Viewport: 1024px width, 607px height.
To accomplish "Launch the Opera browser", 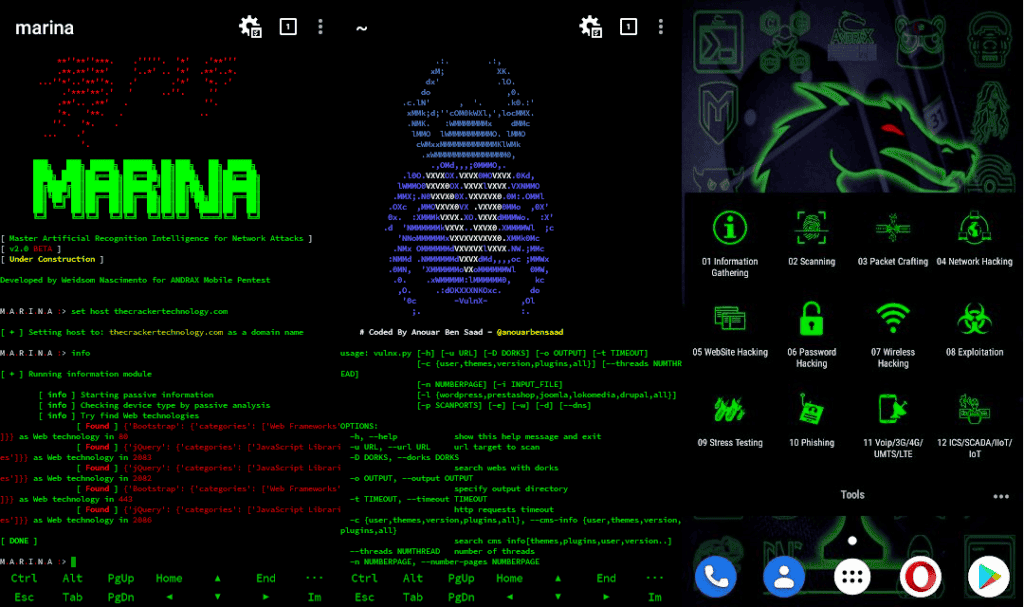I will pos(920,577).
